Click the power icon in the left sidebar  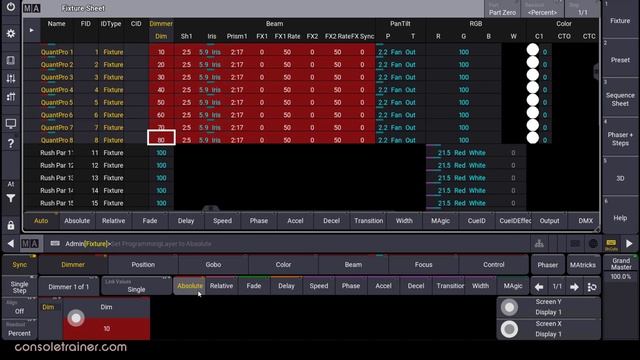(x=11, y=7)
